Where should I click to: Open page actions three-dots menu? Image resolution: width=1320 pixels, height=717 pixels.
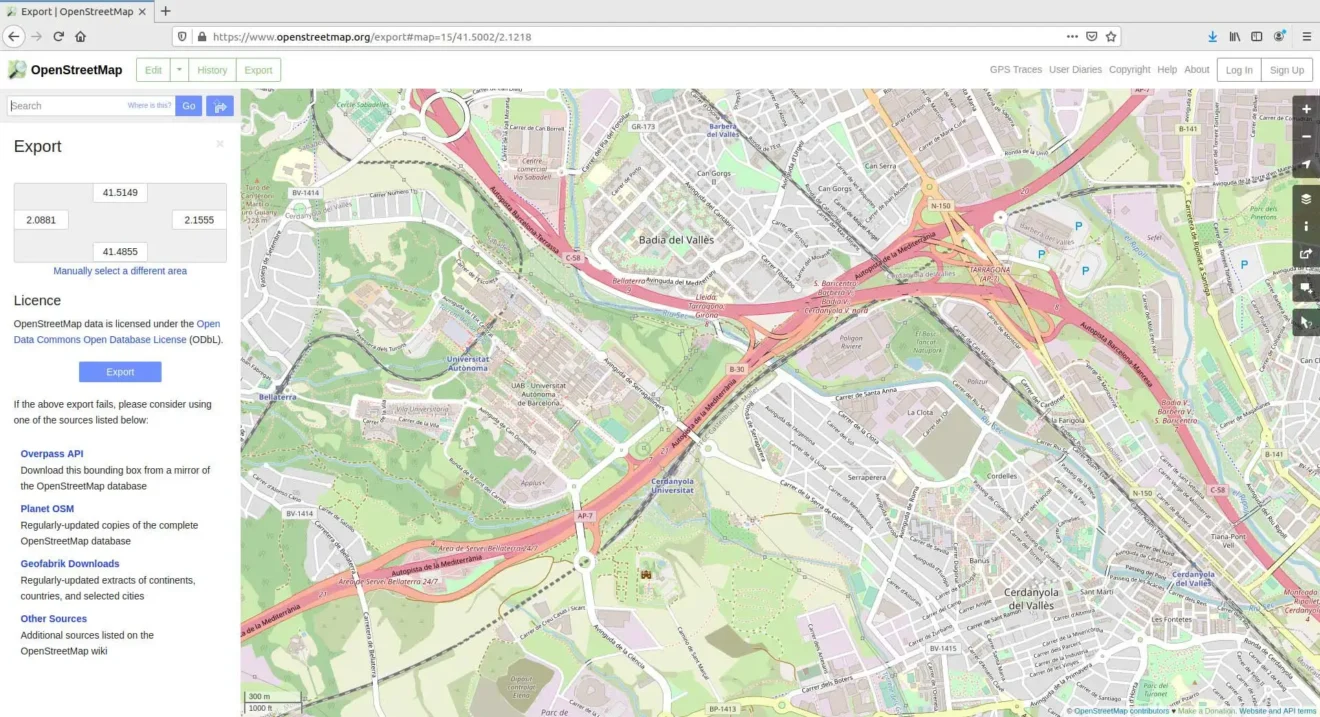(x=1072, y=36)
